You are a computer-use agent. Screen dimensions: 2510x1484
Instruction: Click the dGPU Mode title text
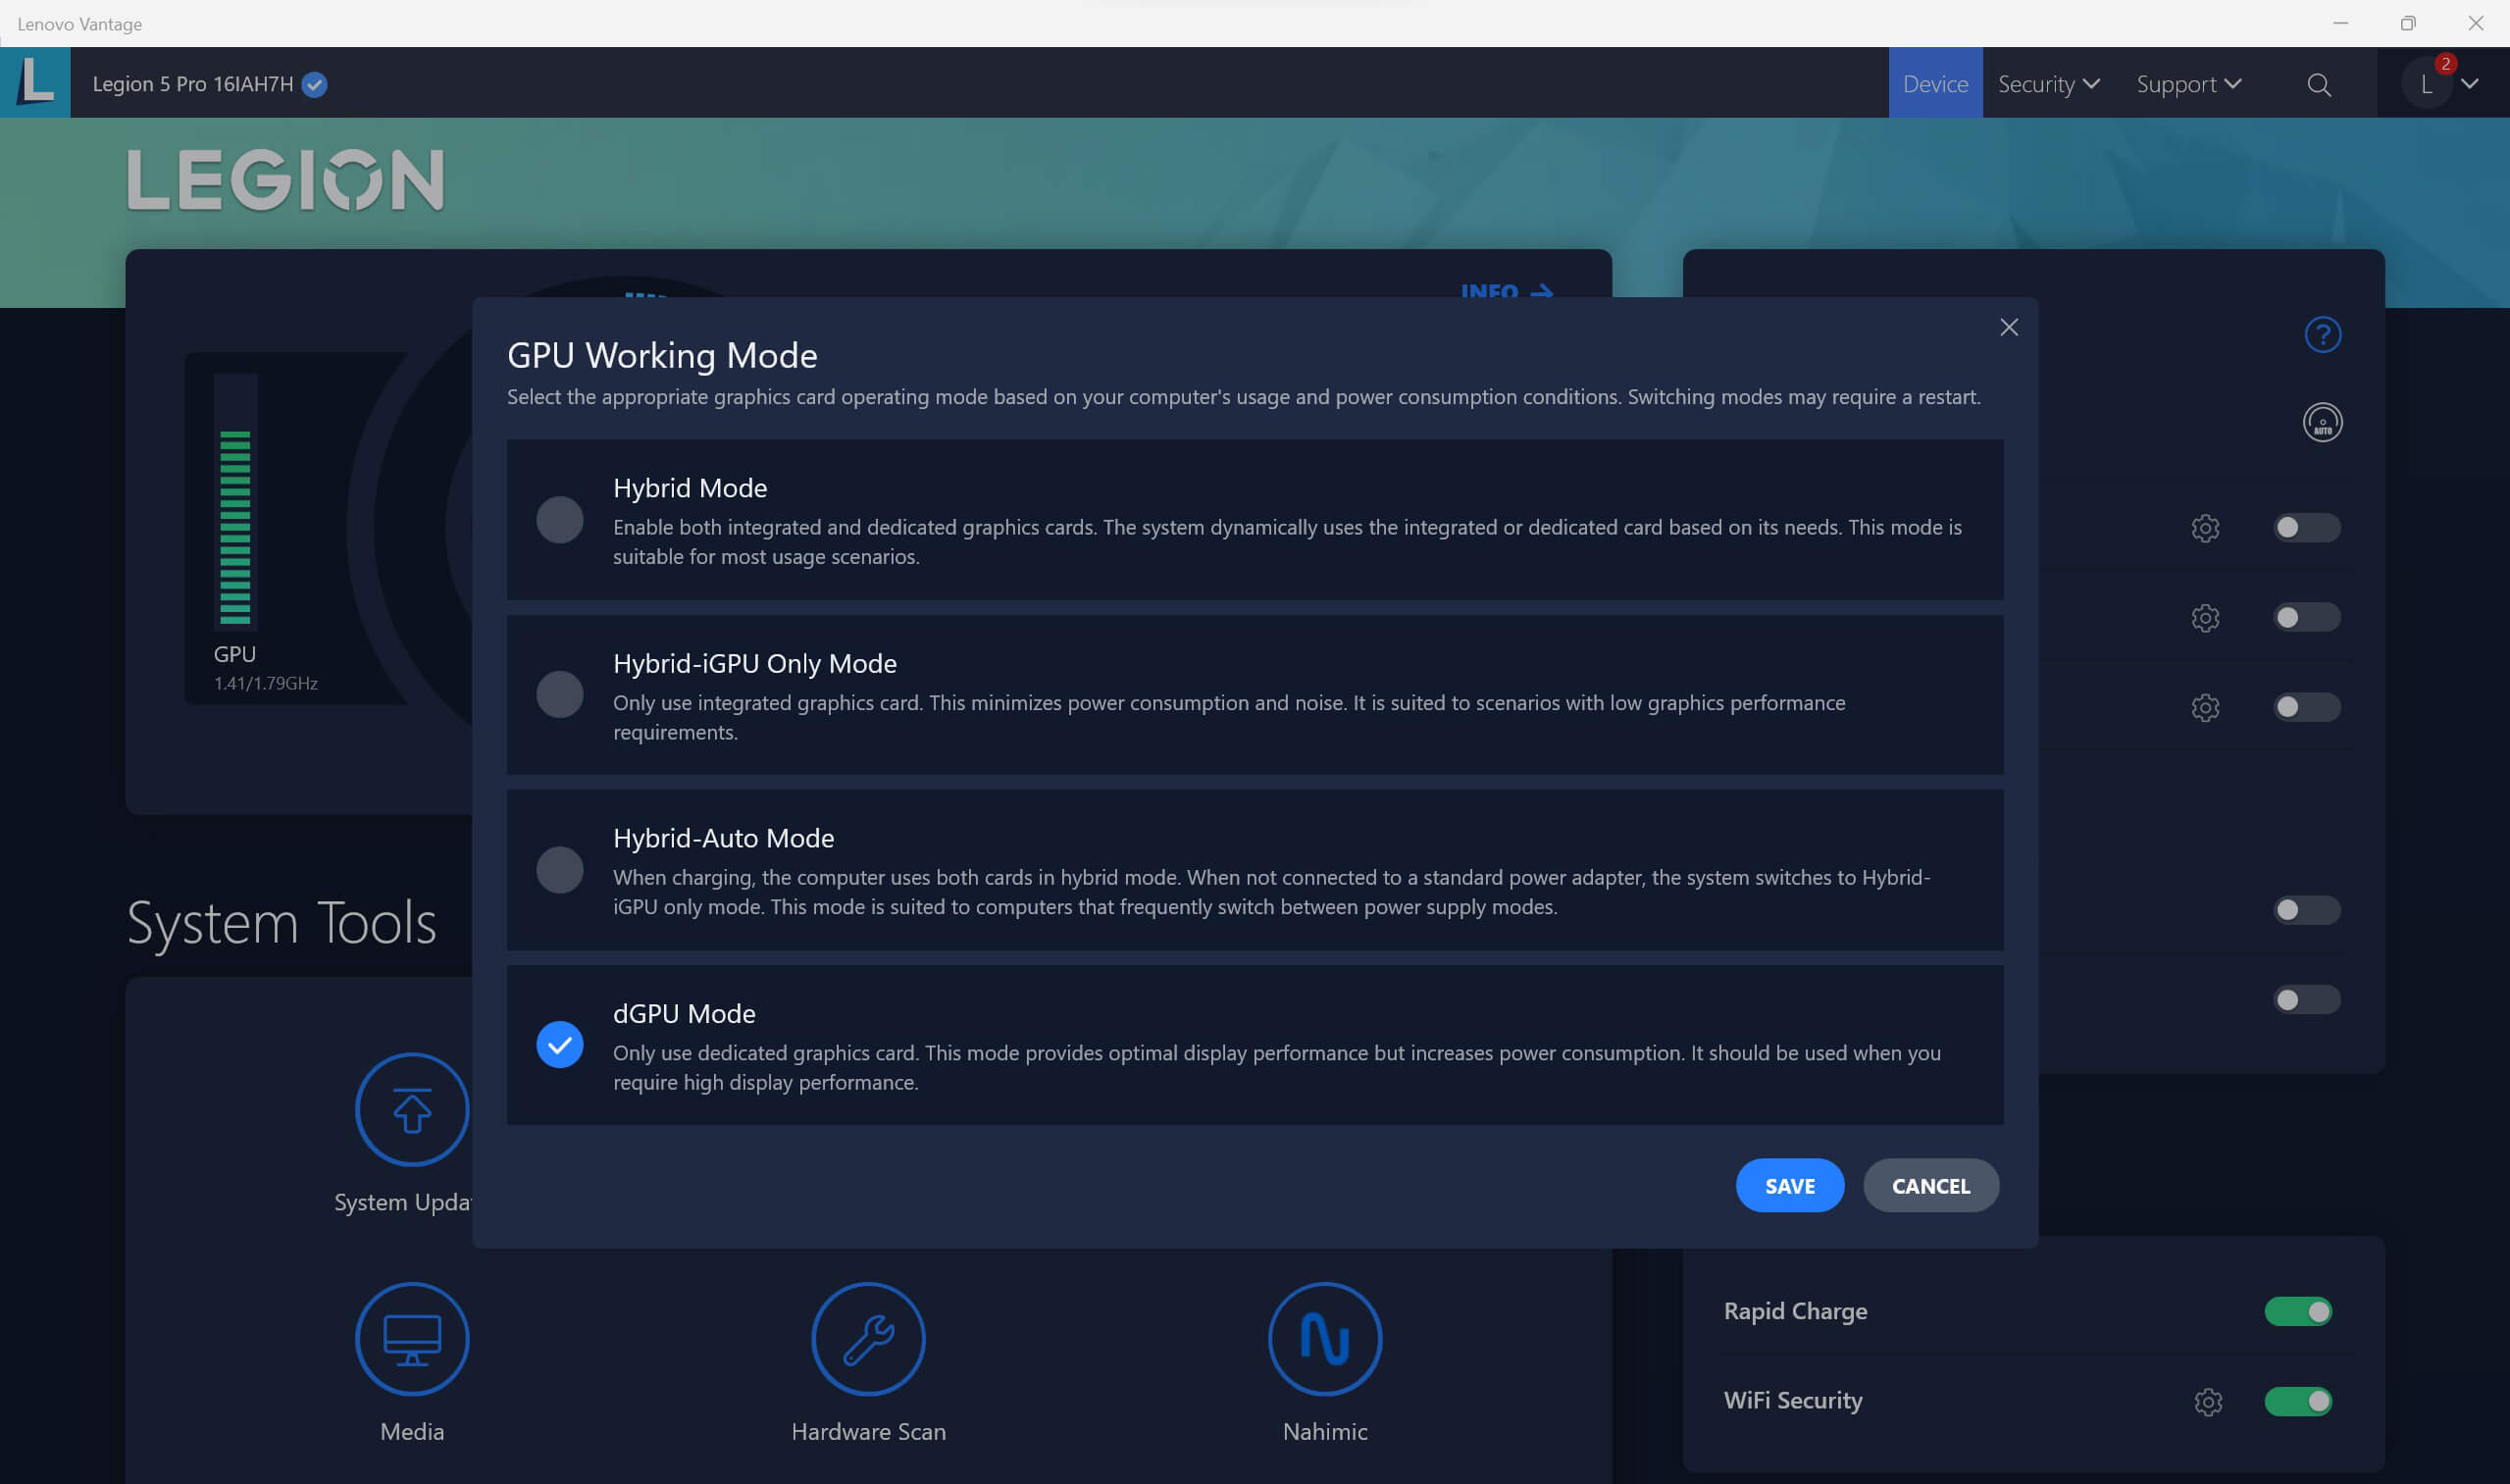click(684, 1013)
